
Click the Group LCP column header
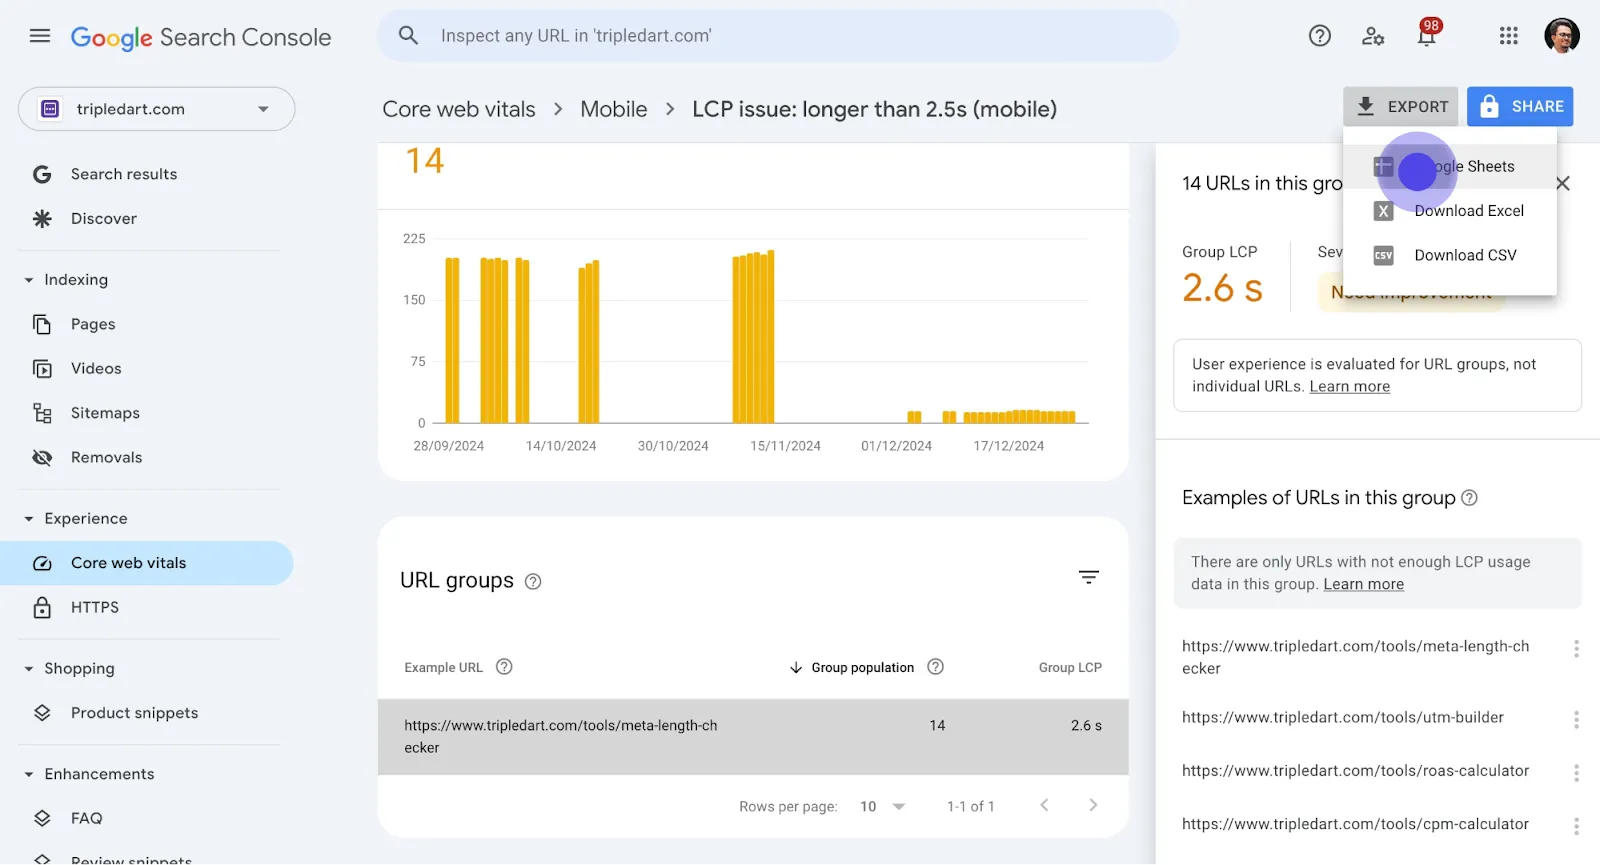(x=1070, y=667)
